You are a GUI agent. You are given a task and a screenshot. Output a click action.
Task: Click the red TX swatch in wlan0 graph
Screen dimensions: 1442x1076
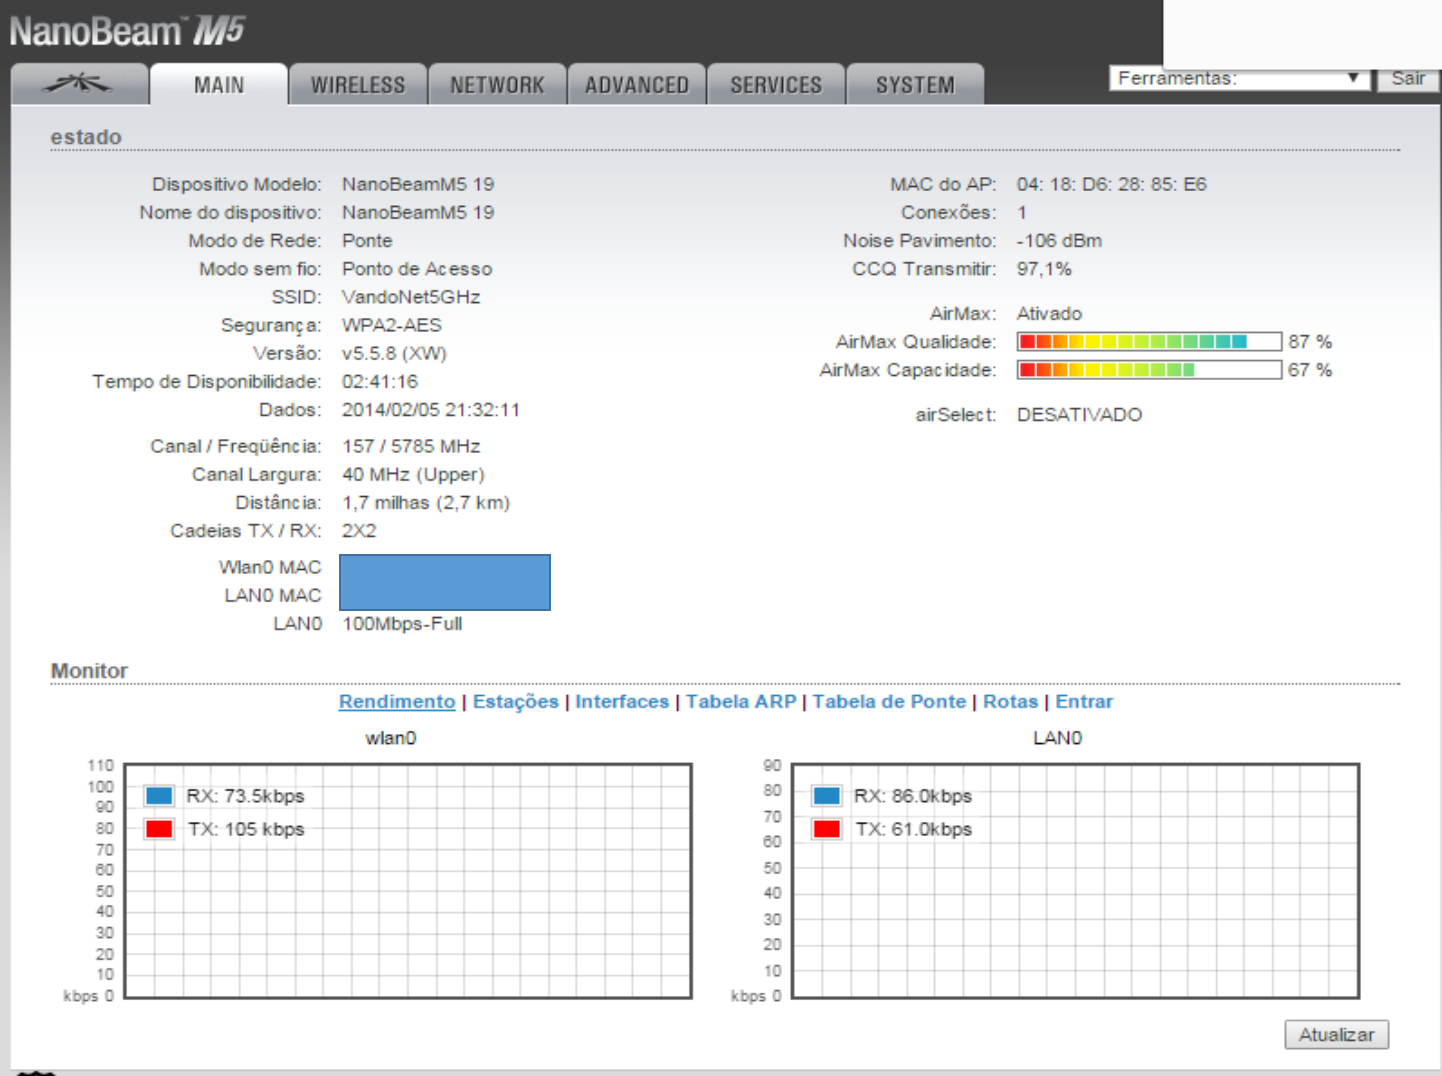click(x=159, y=829)
